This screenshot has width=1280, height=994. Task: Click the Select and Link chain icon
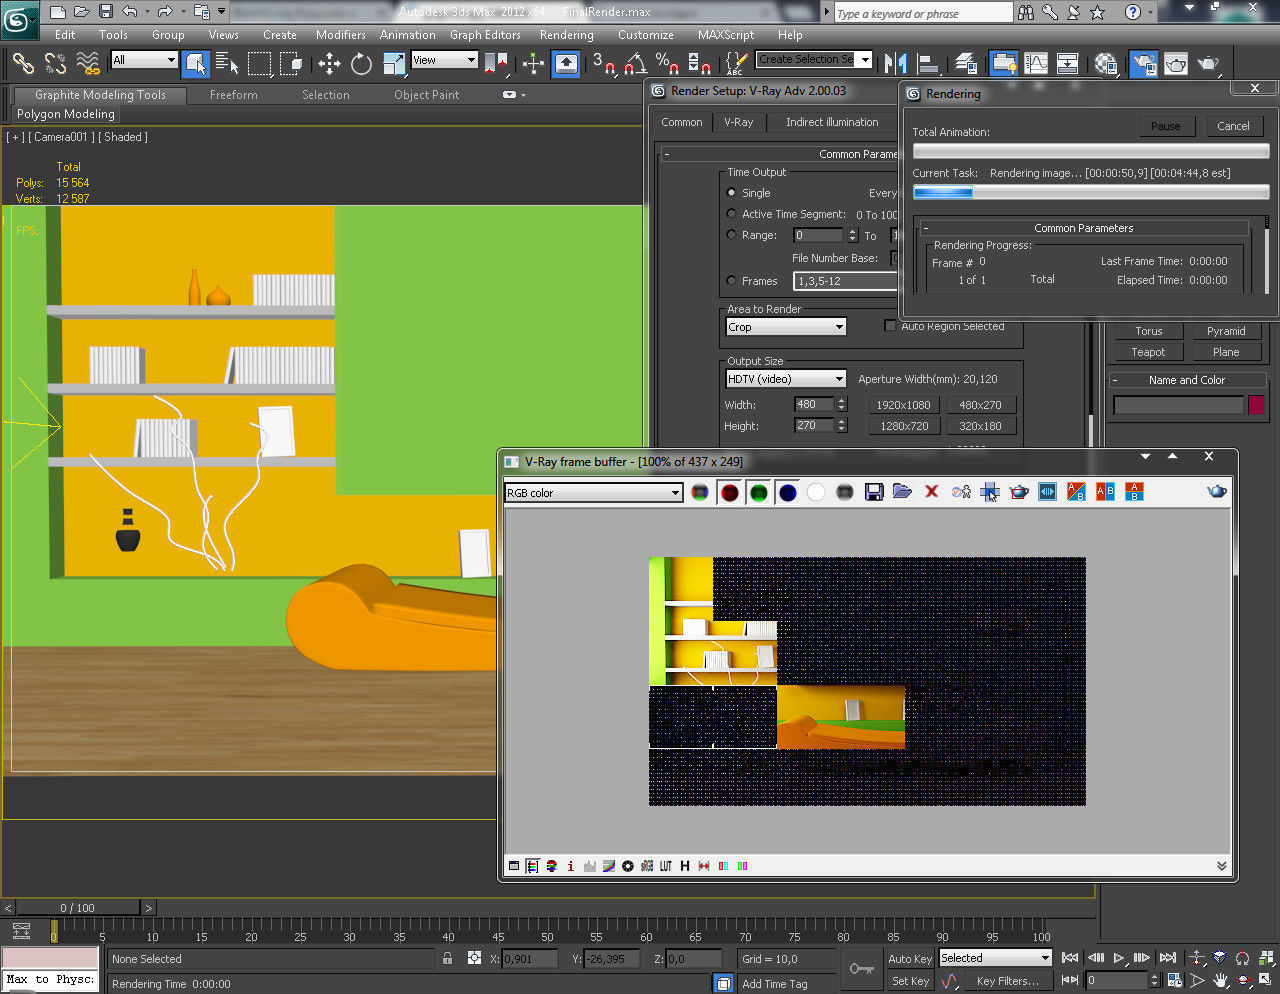(23, 64)
